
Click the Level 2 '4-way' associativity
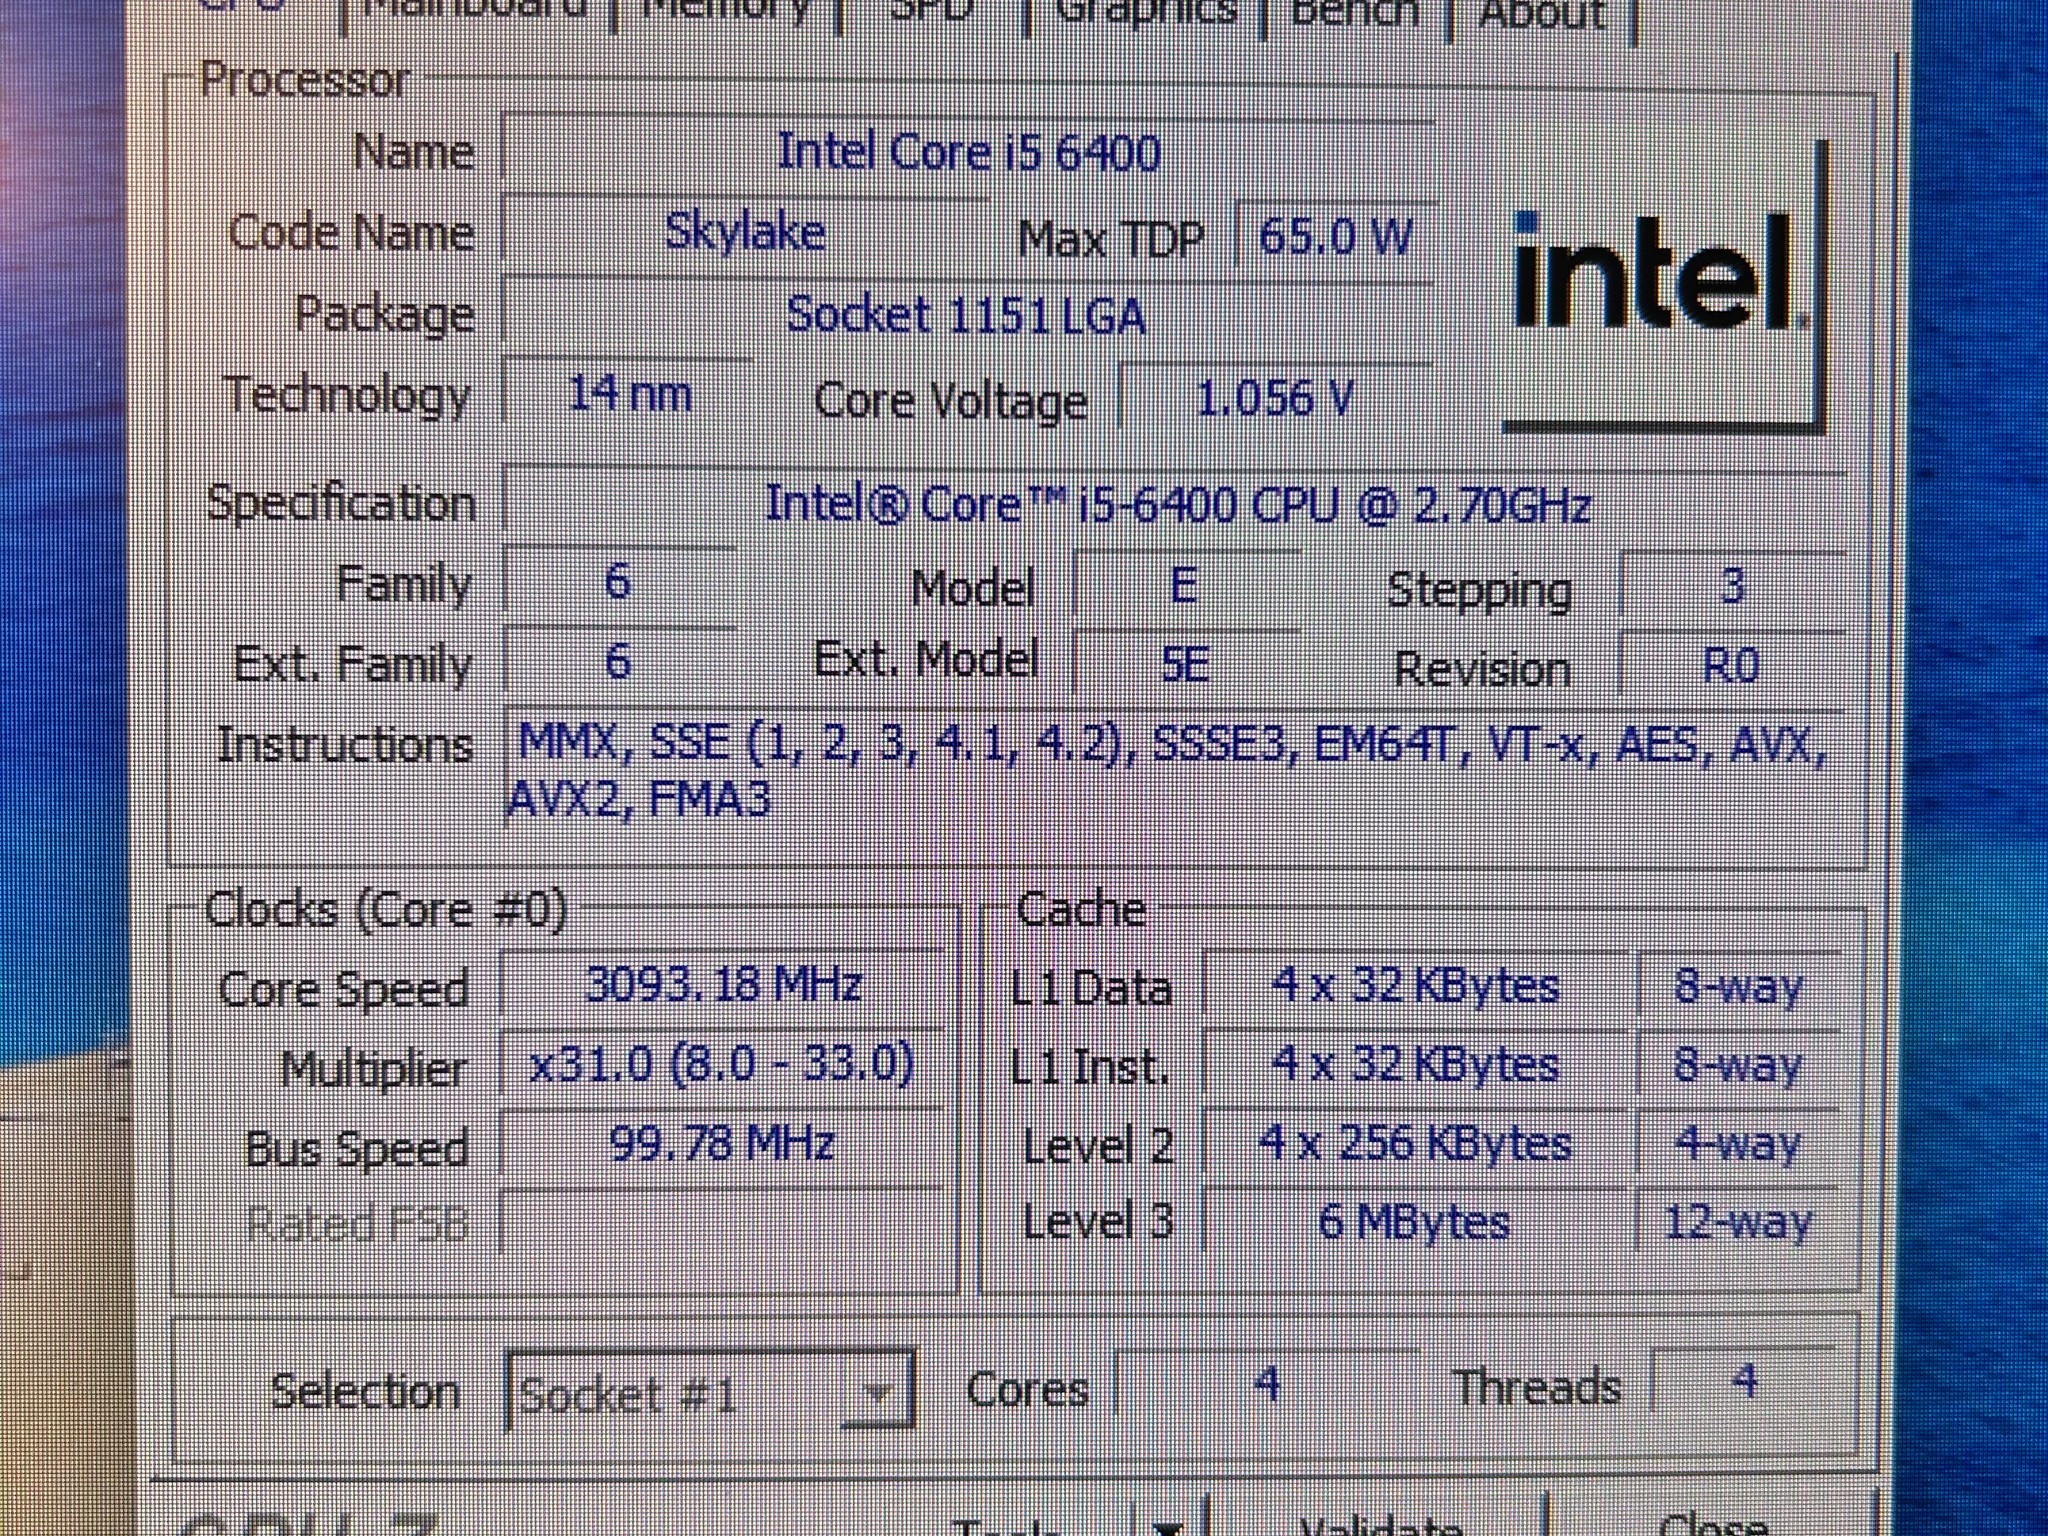click(1738, 1144)
